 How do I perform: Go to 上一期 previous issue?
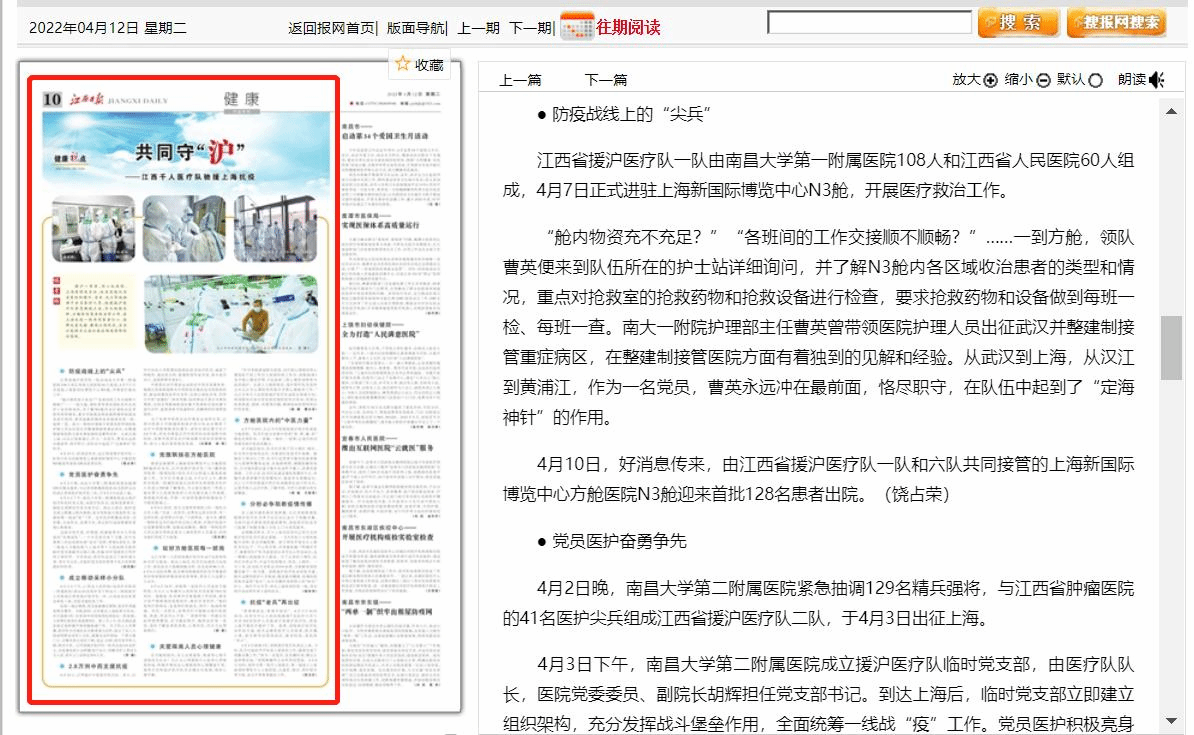pyautogui.click(x=478, y=27)
